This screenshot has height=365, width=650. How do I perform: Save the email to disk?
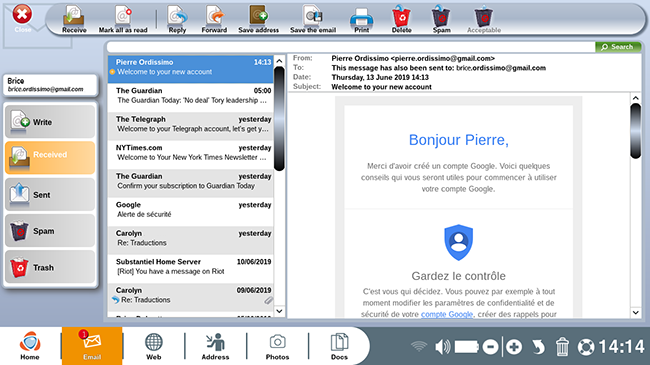tap(313, 19)
